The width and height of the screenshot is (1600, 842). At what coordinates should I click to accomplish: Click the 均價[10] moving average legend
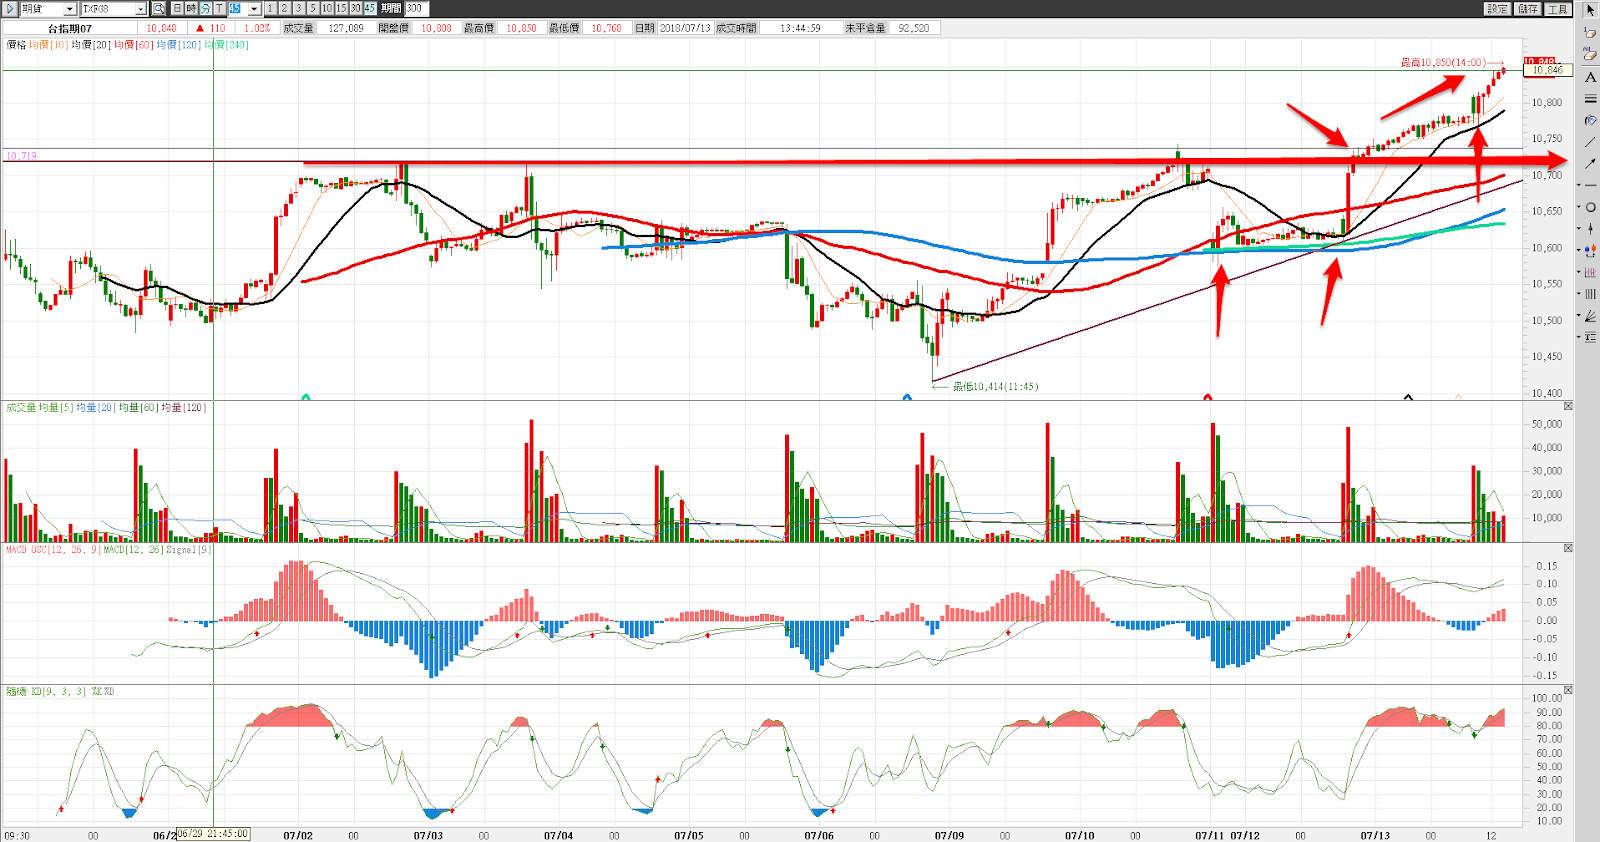(x=48, y=45)
